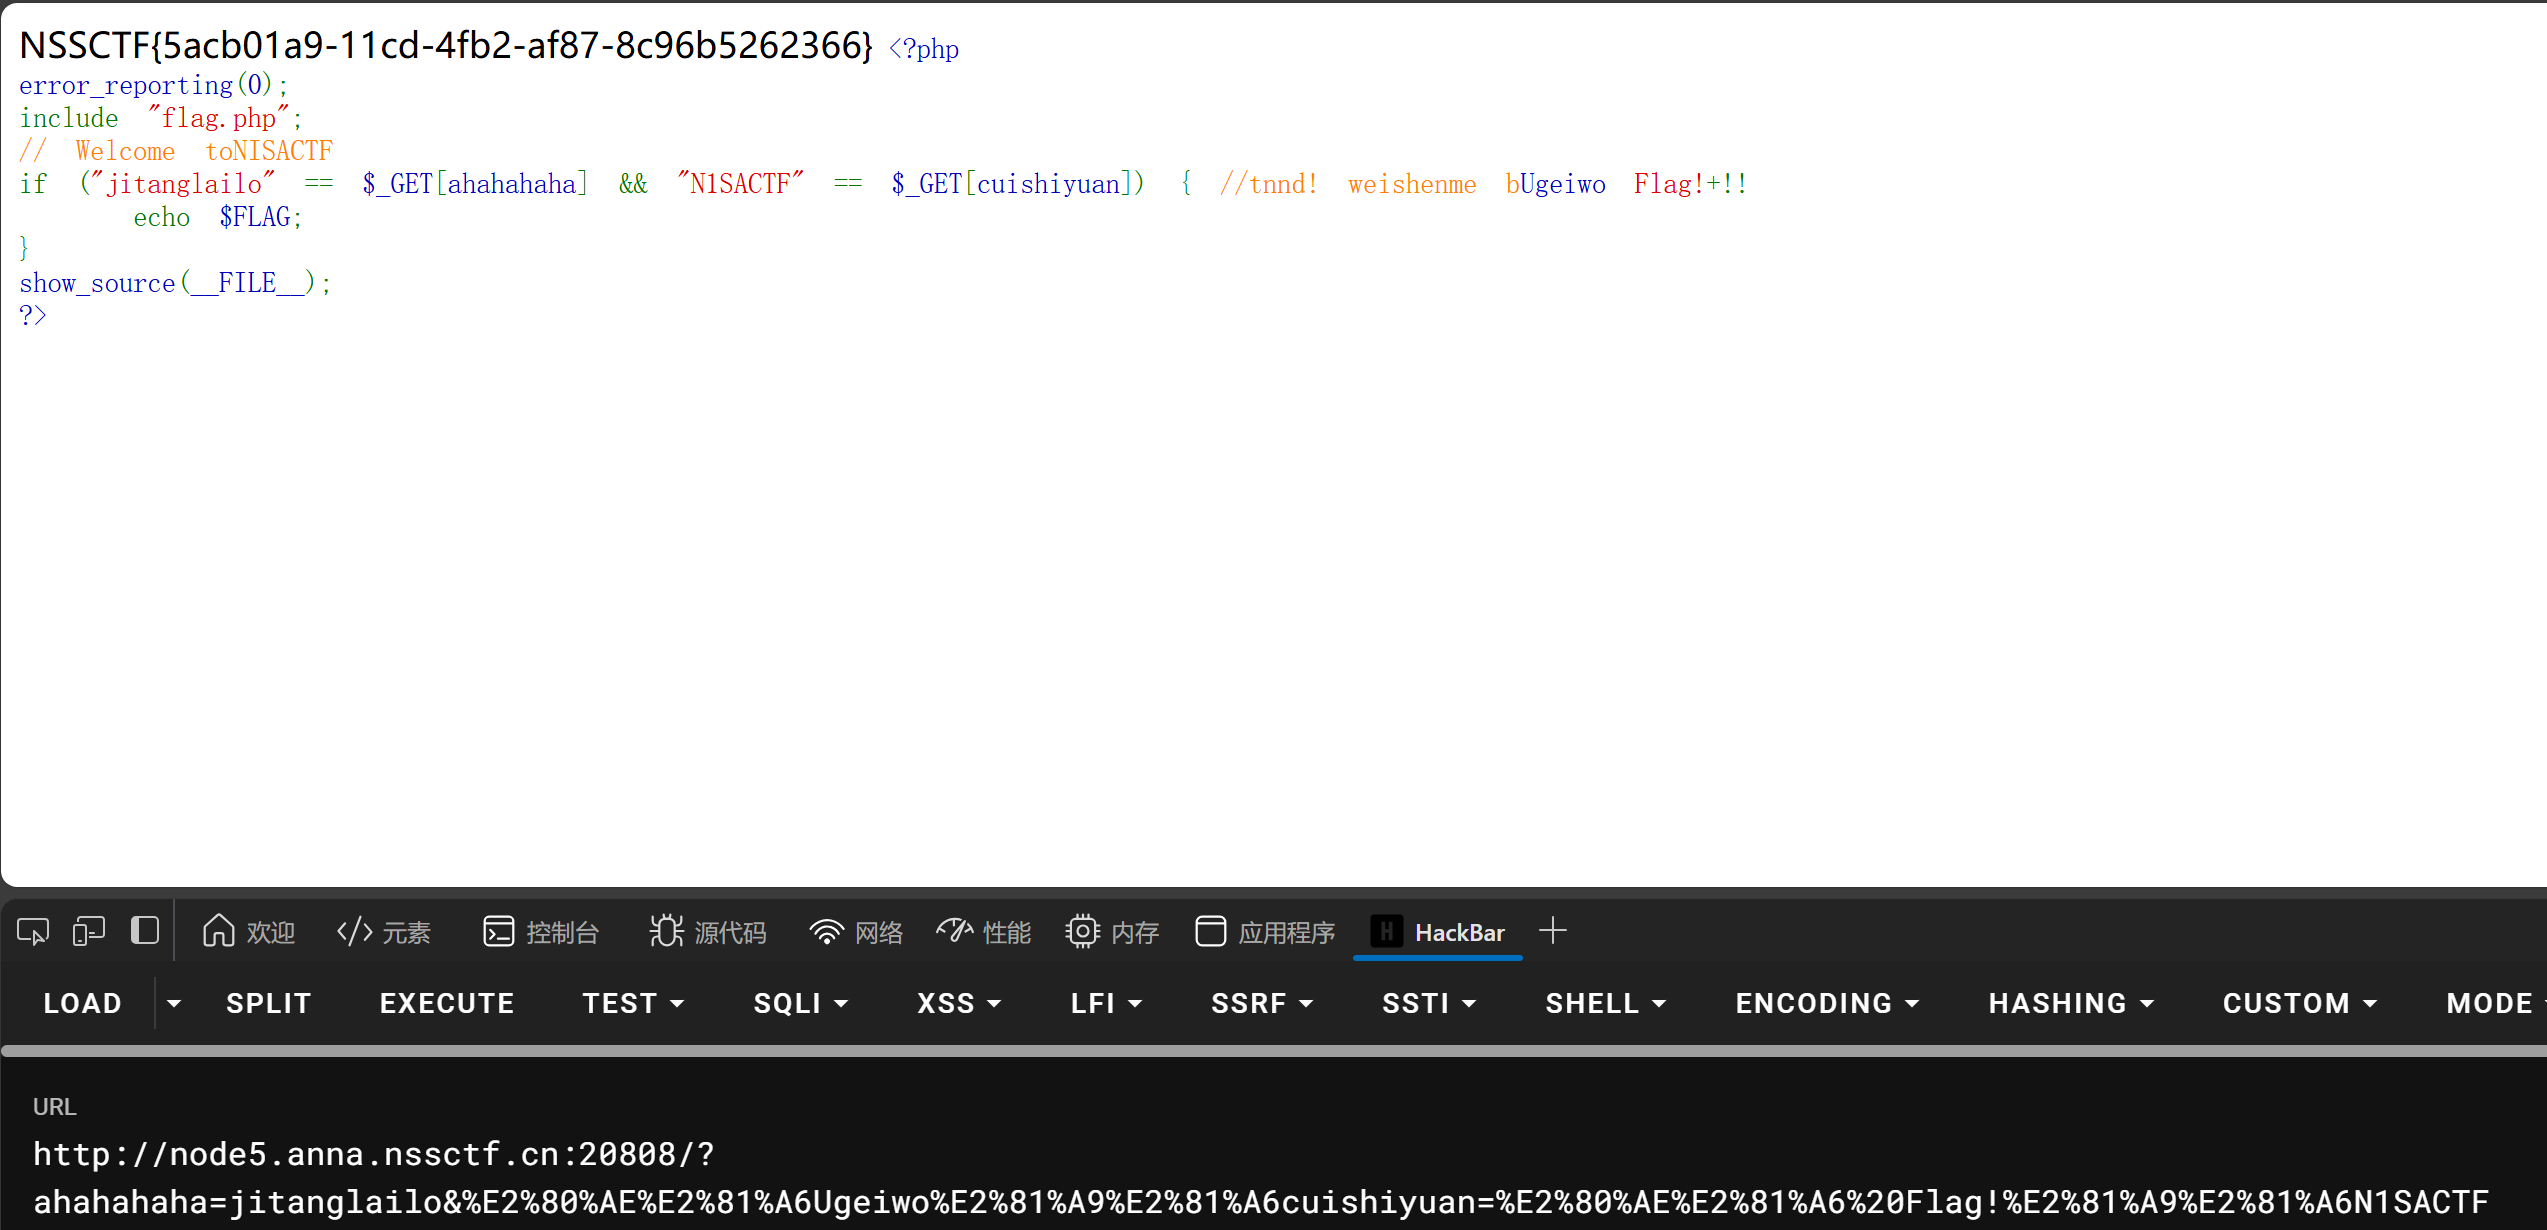
Task: Switch to the 源代码 sources tab
Action: [708, 932]
